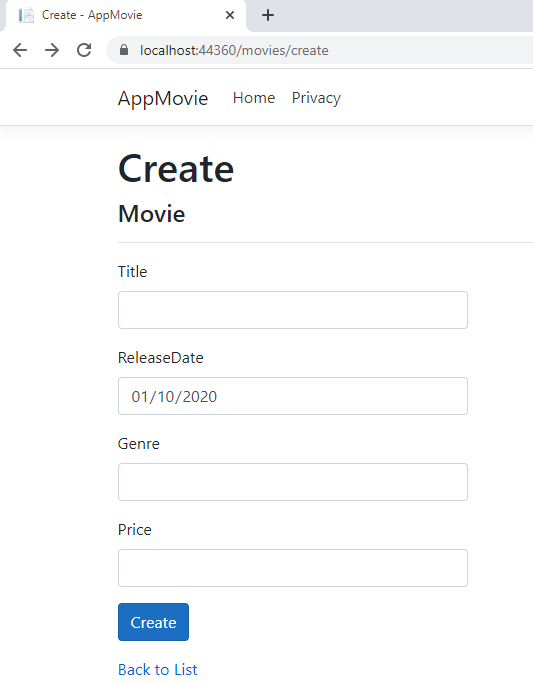Open the AppMovie brand link
This screenshot has height=686, width=533.
pos(163,98)
